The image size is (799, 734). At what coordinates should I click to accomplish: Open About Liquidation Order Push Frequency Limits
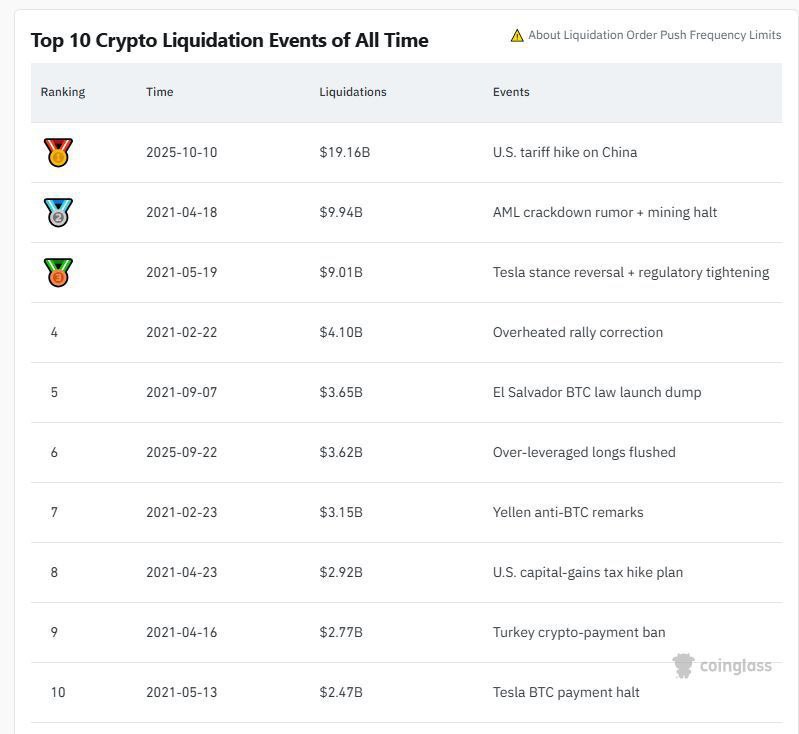click(x=654, y=35)
